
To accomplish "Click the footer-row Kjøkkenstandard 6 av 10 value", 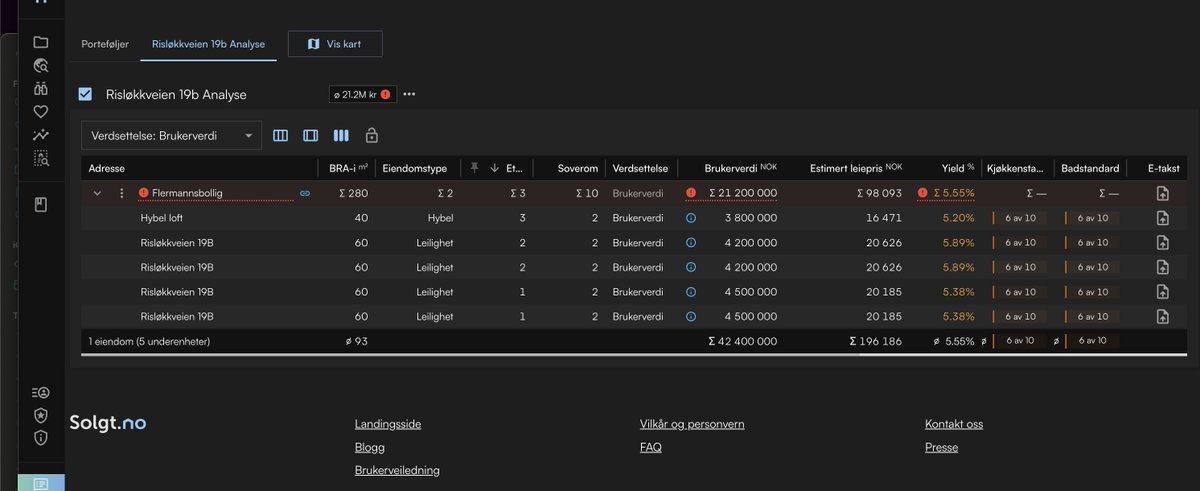I will point(1019,341).
